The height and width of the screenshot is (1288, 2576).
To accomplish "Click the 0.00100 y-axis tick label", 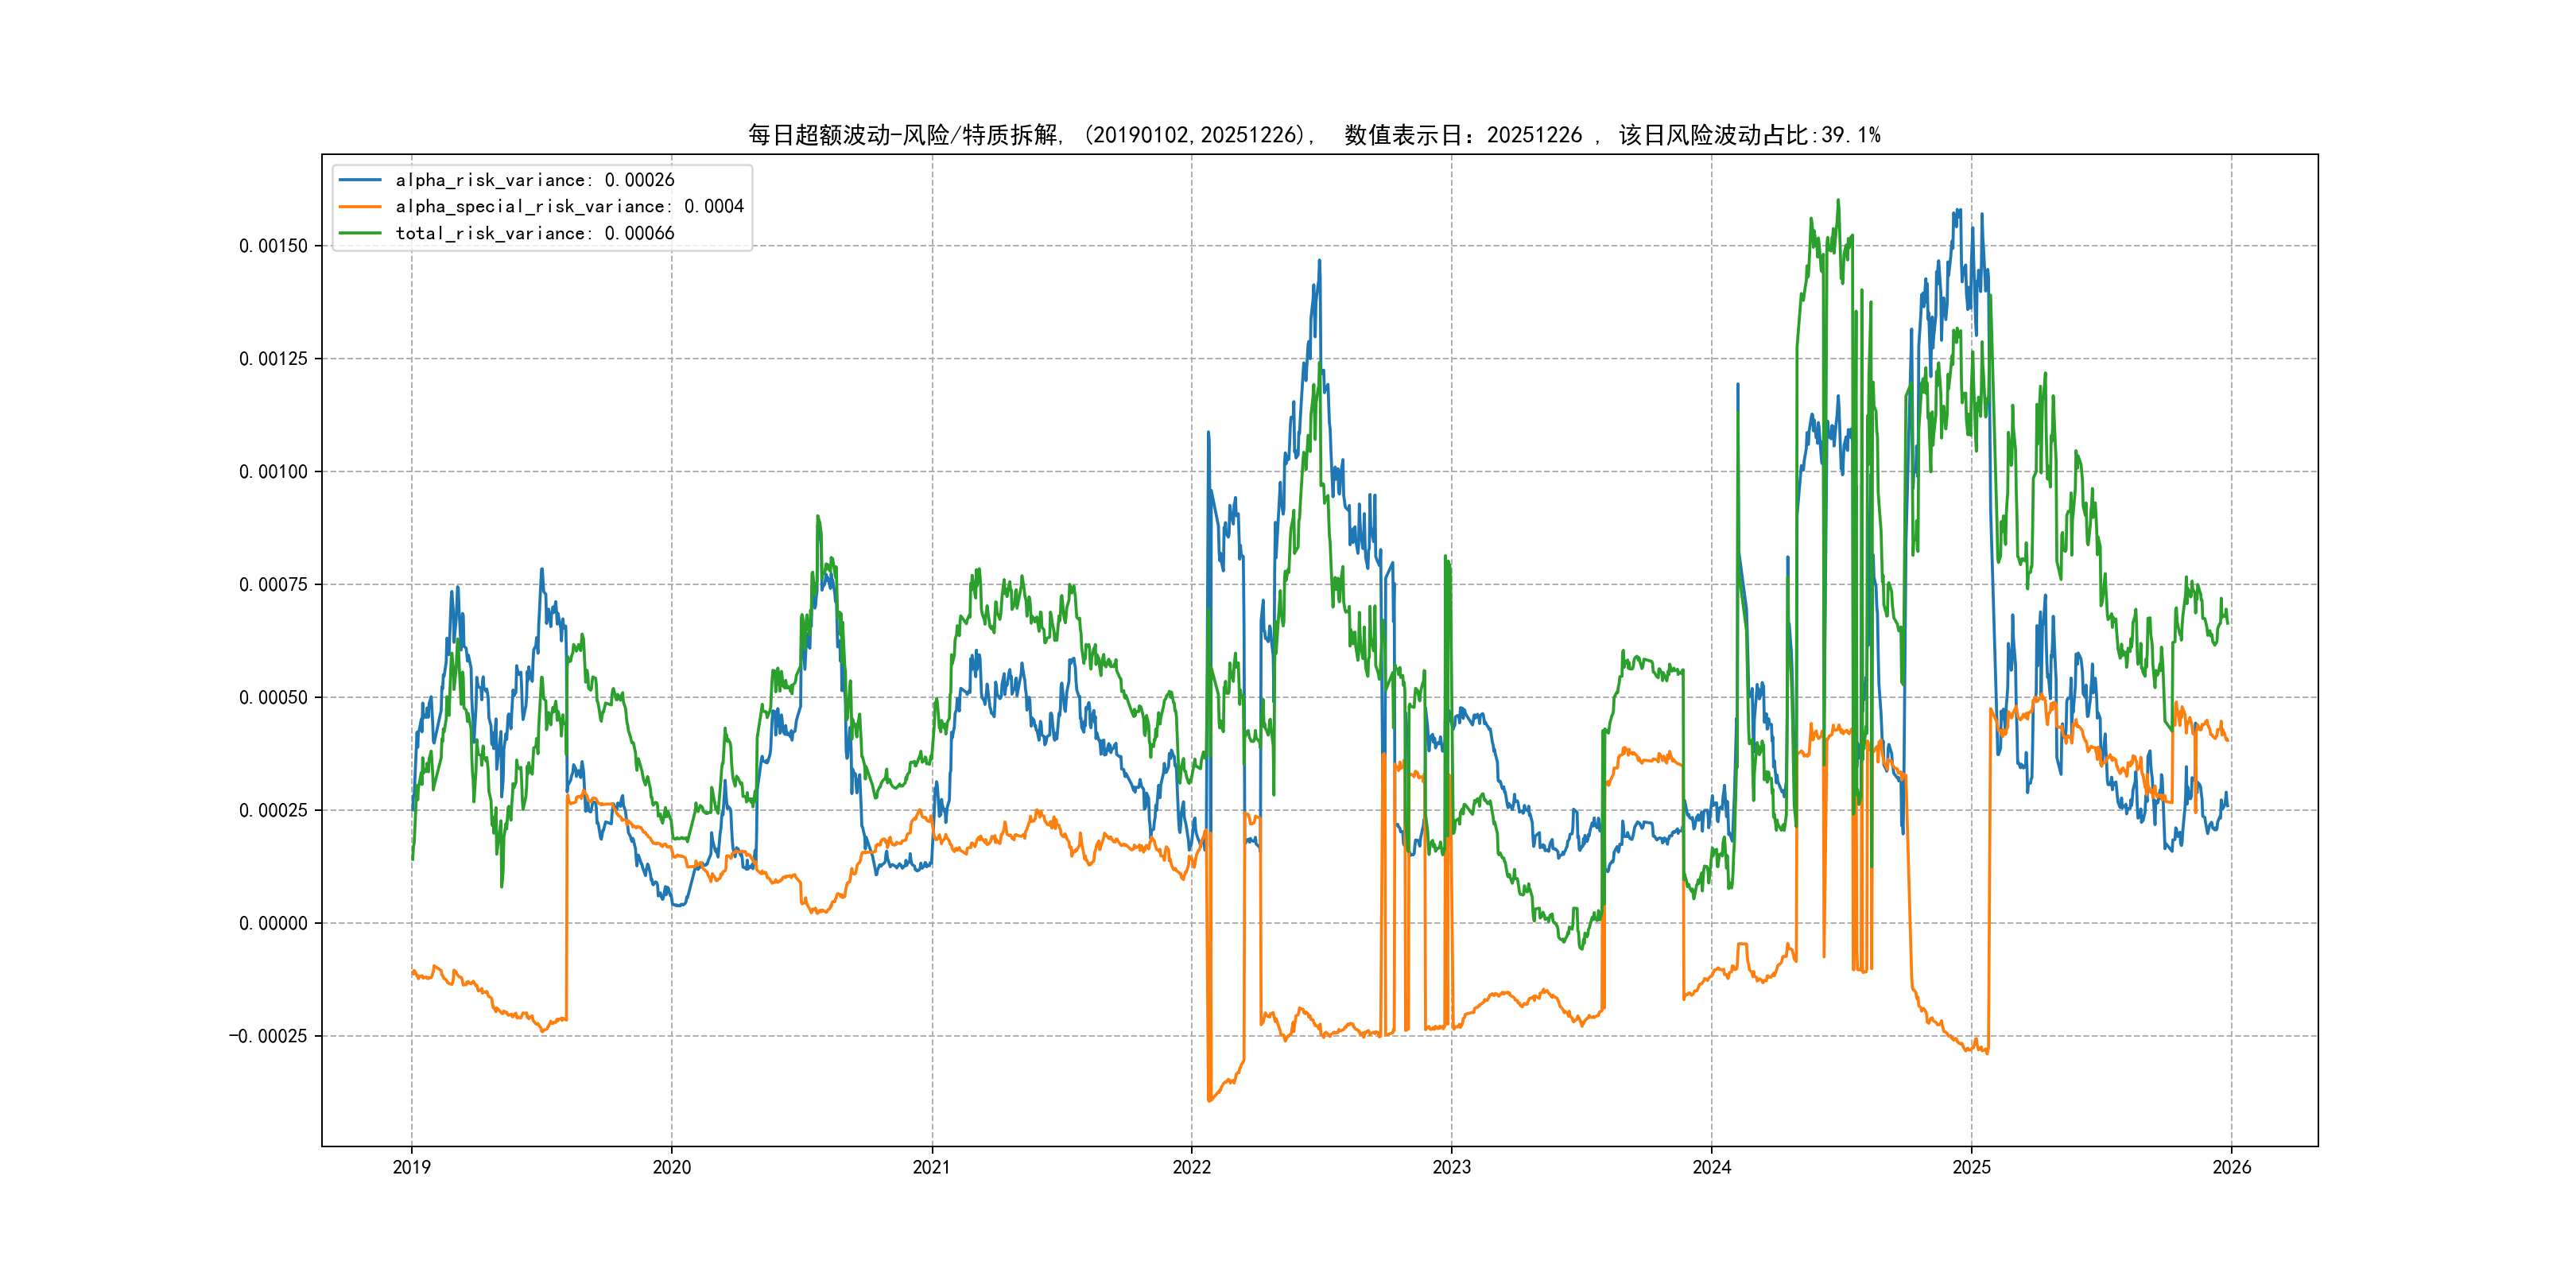I will (x=273, y=472).
